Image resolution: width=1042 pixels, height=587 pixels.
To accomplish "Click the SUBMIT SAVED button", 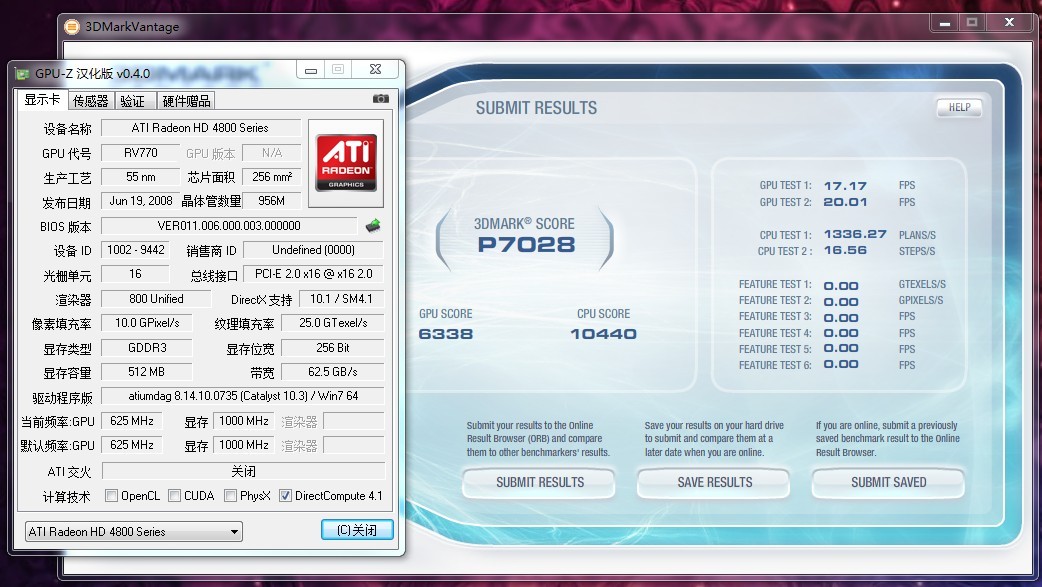I will pos(888,482).
